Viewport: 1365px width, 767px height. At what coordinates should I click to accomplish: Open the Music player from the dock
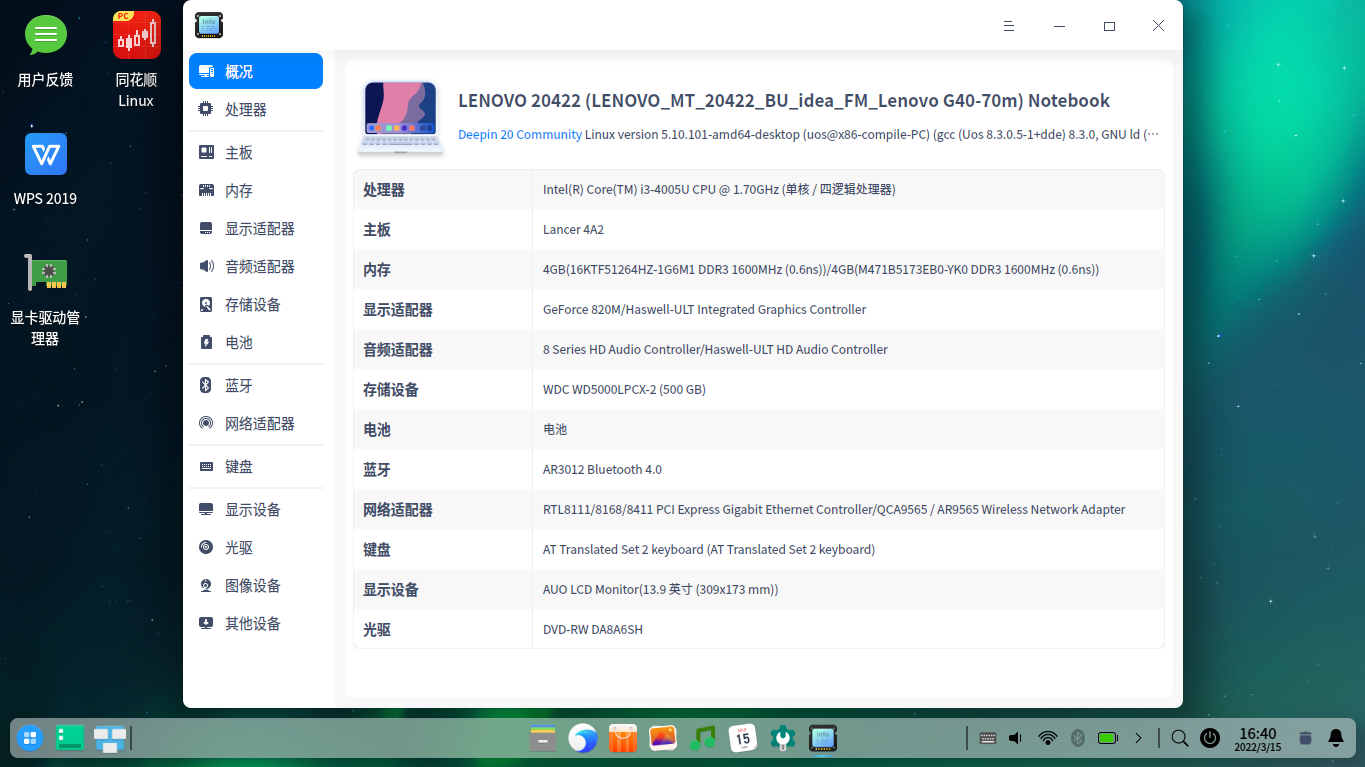tap(703, 738)
